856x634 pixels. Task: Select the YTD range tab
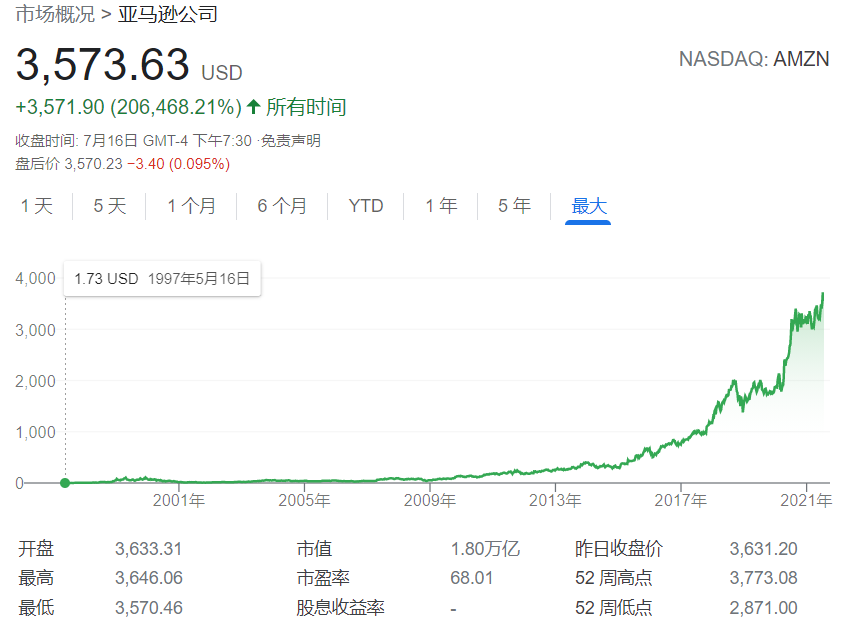tap(366, 206)
